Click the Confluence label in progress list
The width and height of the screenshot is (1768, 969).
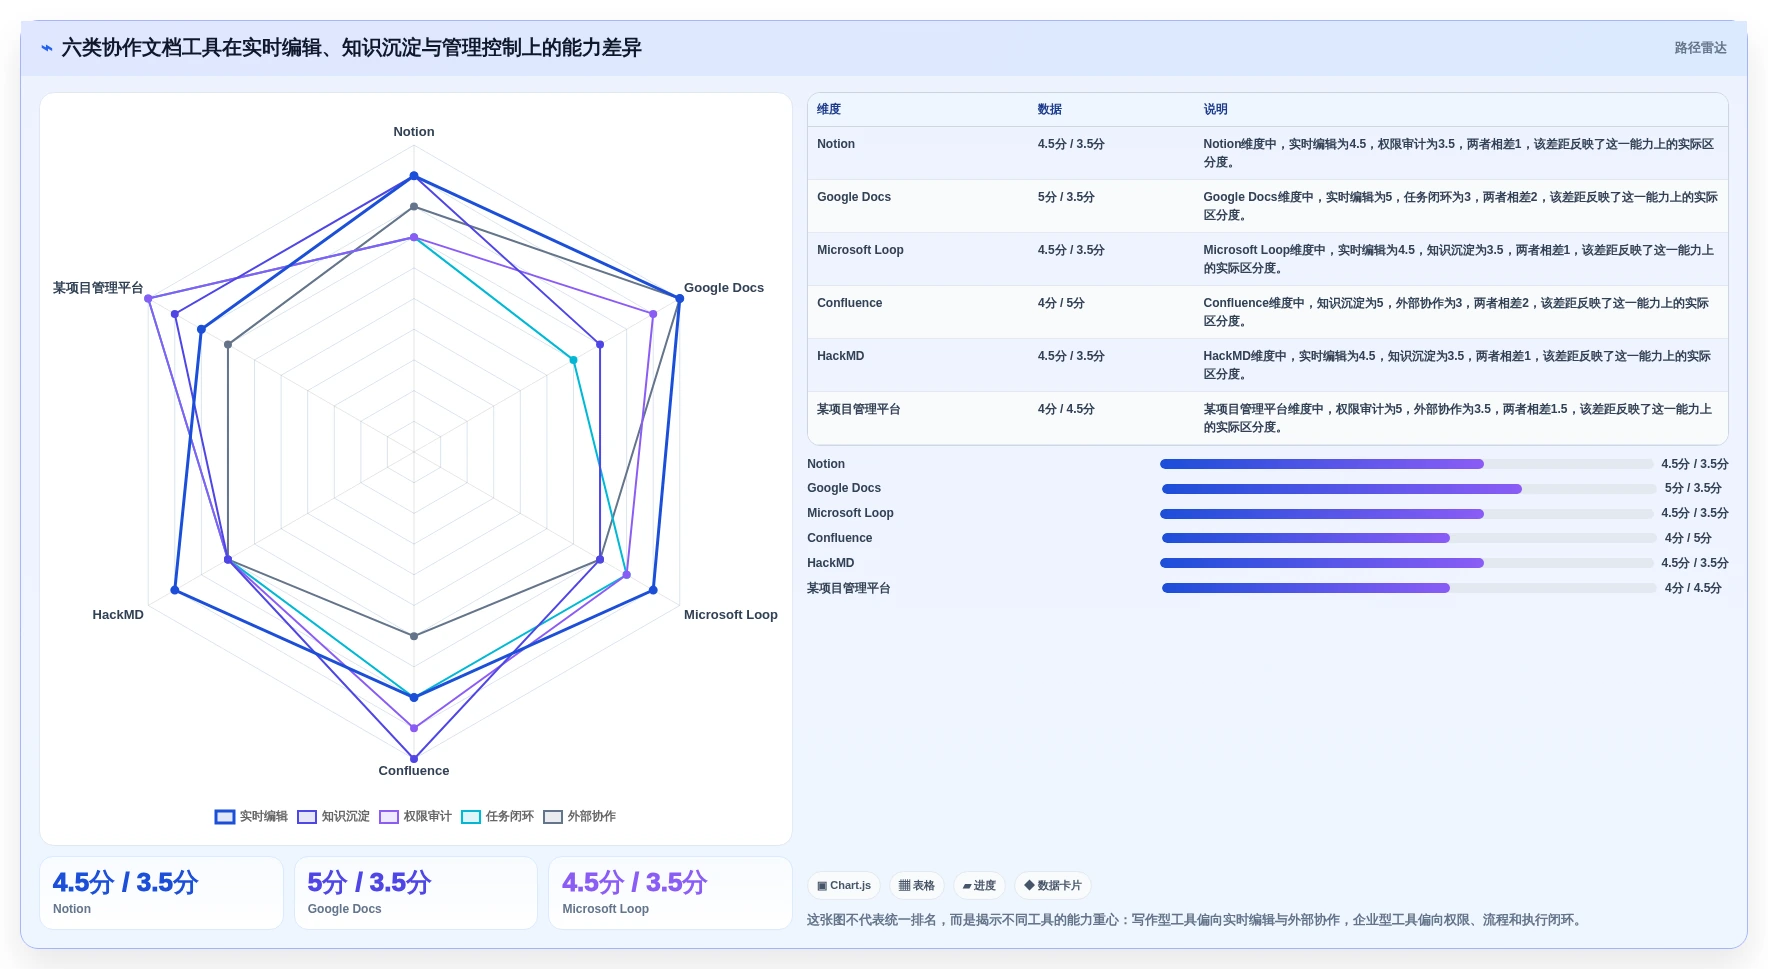840,538
